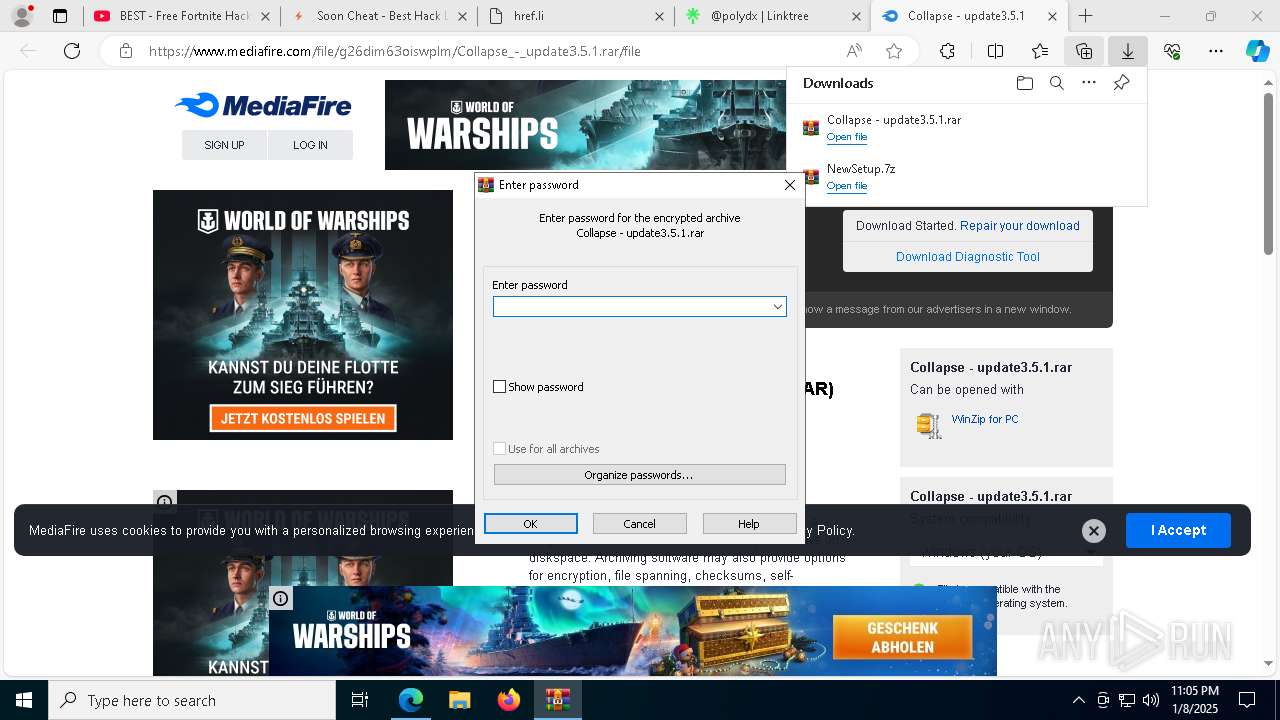Switch to Soon Cheat - Best Hack tab

coord(380,16)
